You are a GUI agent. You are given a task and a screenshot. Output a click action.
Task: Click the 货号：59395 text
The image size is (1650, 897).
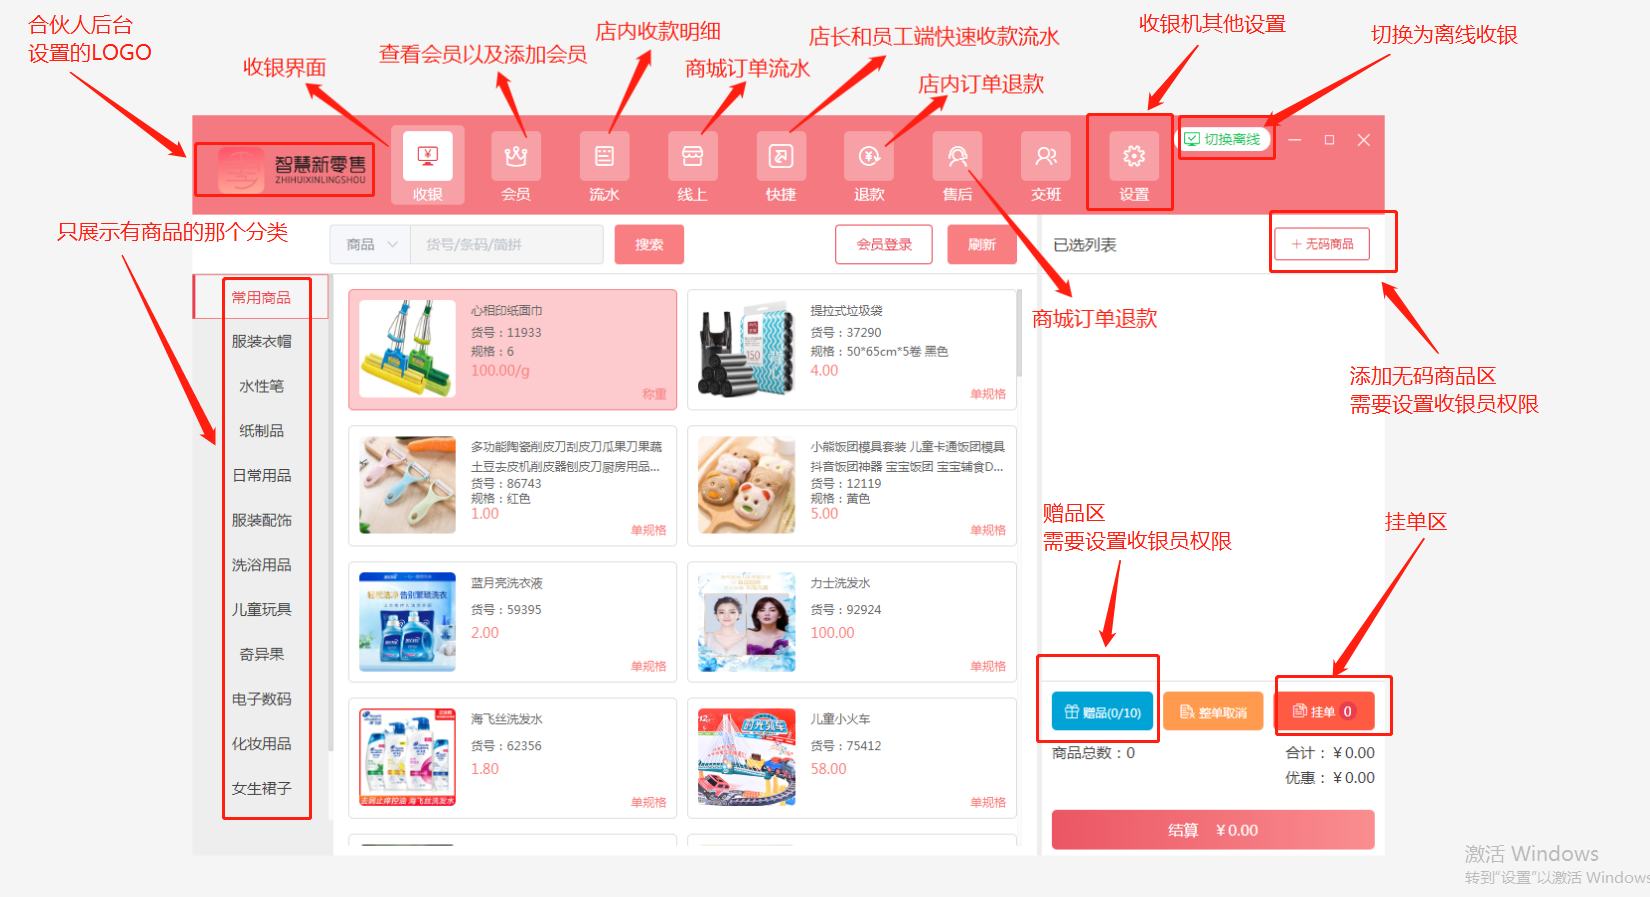pos(506,610)
